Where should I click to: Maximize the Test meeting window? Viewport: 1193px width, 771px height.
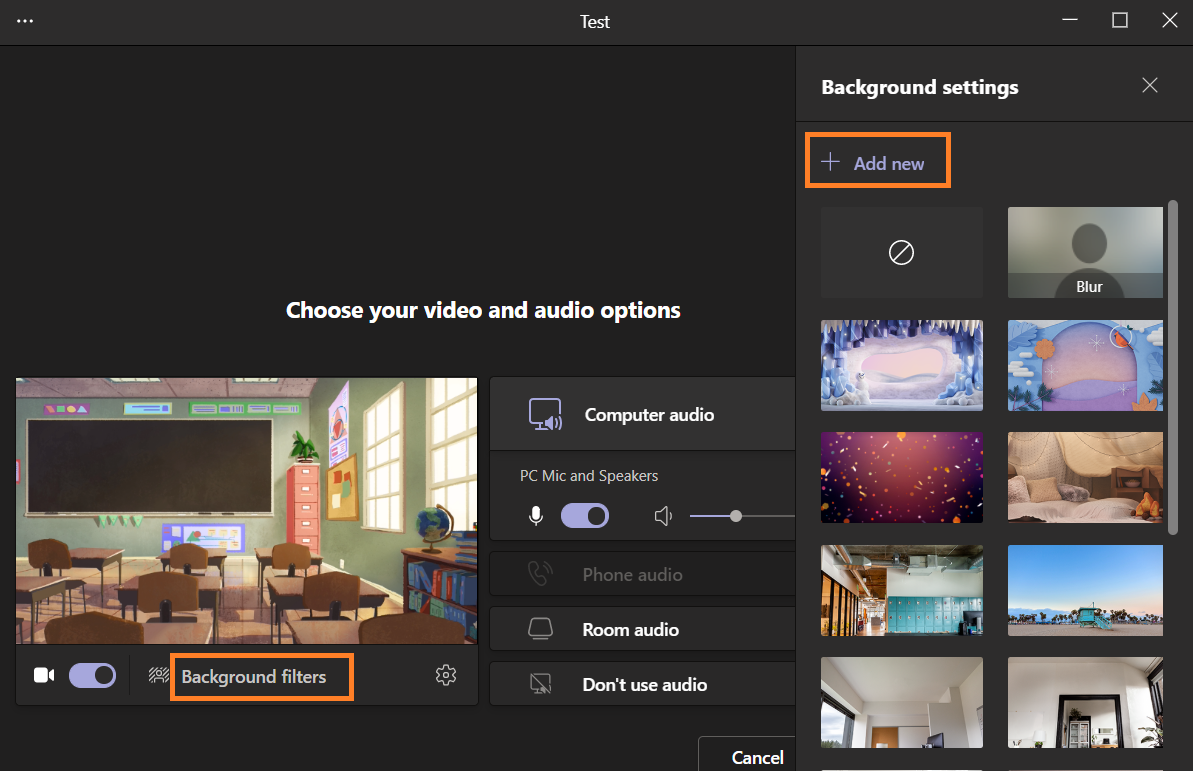(1120, 21)
